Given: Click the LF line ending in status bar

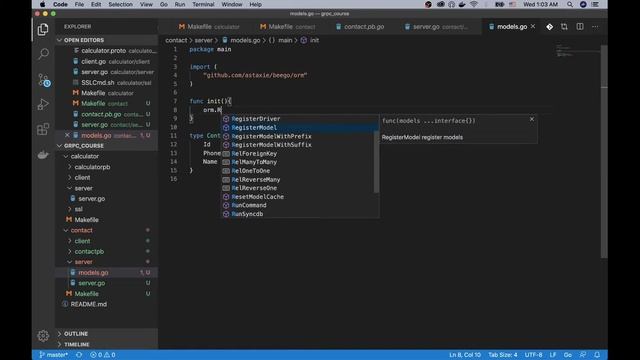Looking at the screenshot, I should pos(553,355).
